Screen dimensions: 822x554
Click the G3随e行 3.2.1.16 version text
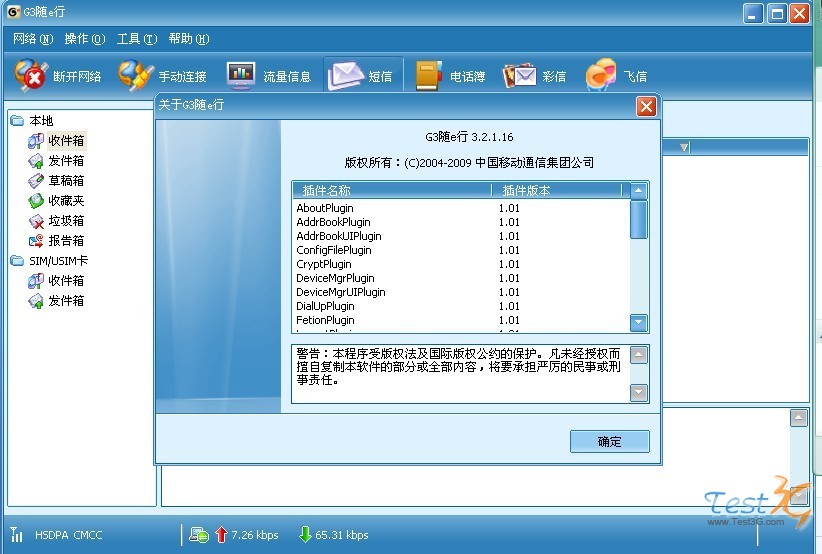click(x=469, y=137)
